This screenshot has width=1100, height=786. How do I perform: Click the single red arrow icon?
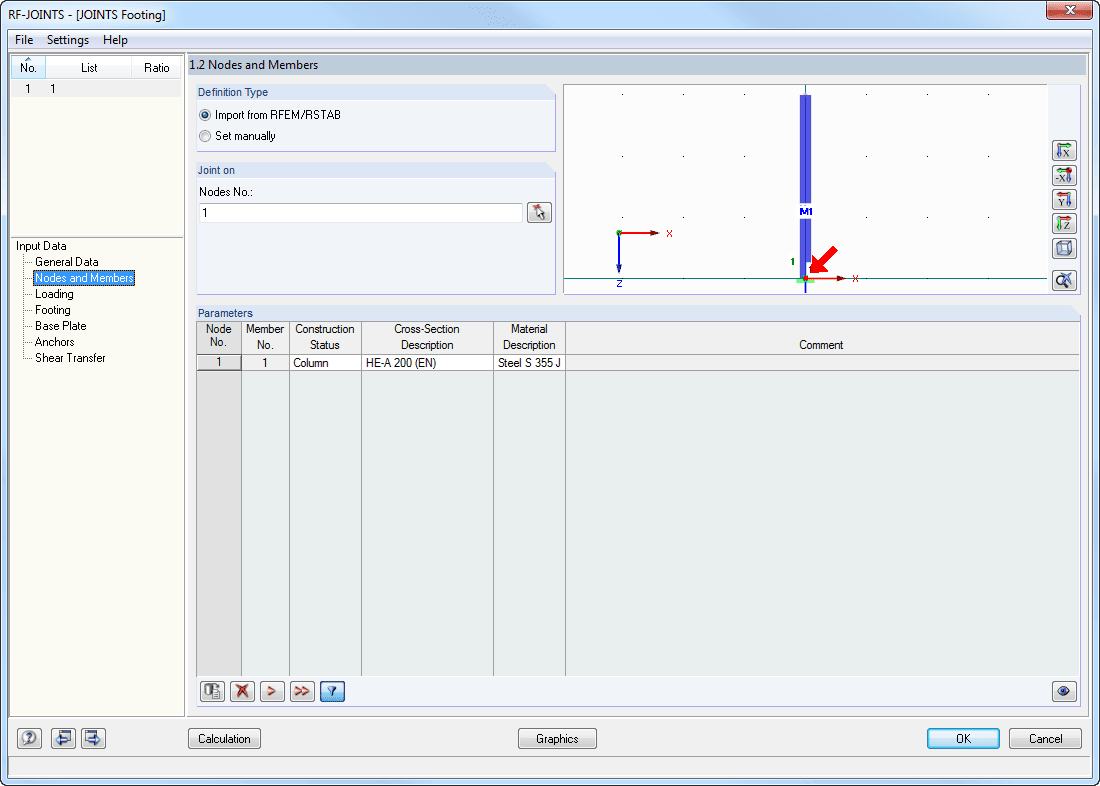272,692
